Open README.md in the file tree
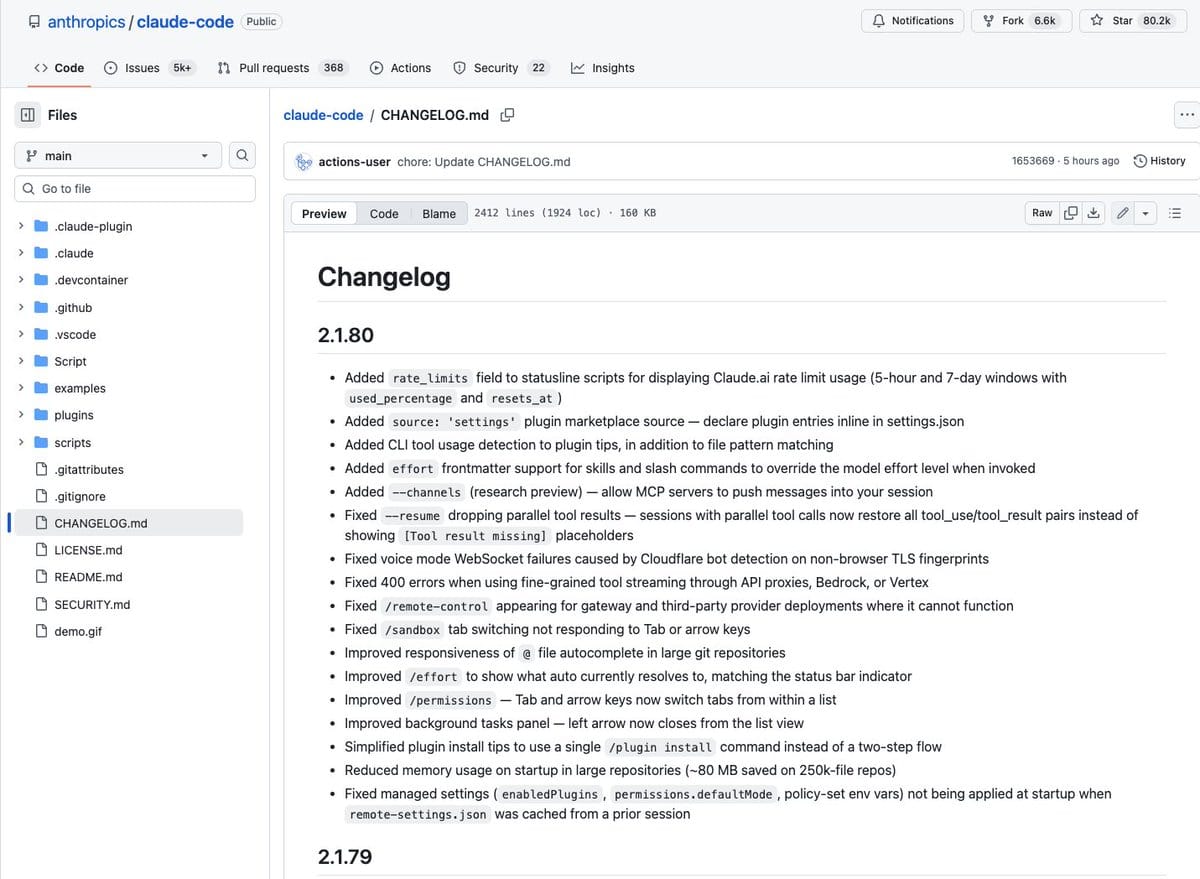The height and width of the screenshot is (879, 1200). click(88, 577)
